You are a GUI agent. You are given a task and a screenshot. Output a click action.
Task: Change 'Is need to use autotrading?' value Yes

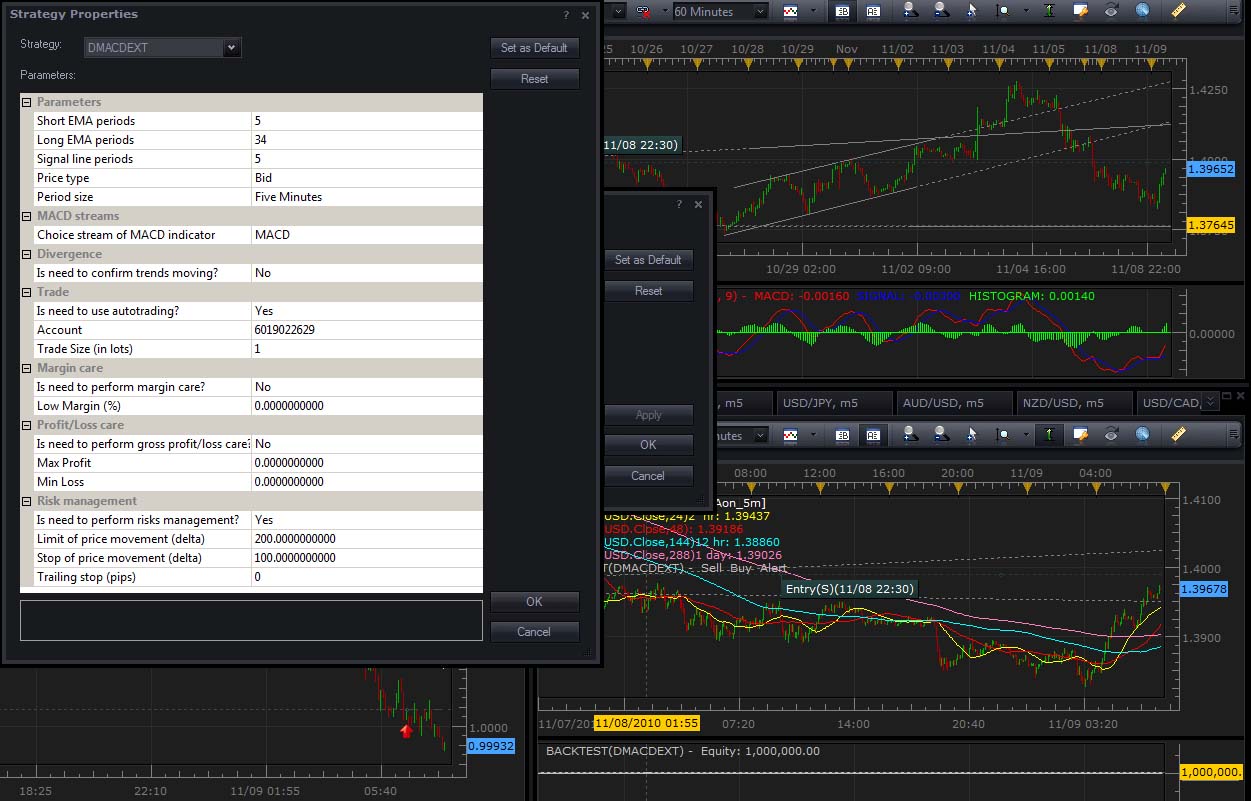click(367, 311)
